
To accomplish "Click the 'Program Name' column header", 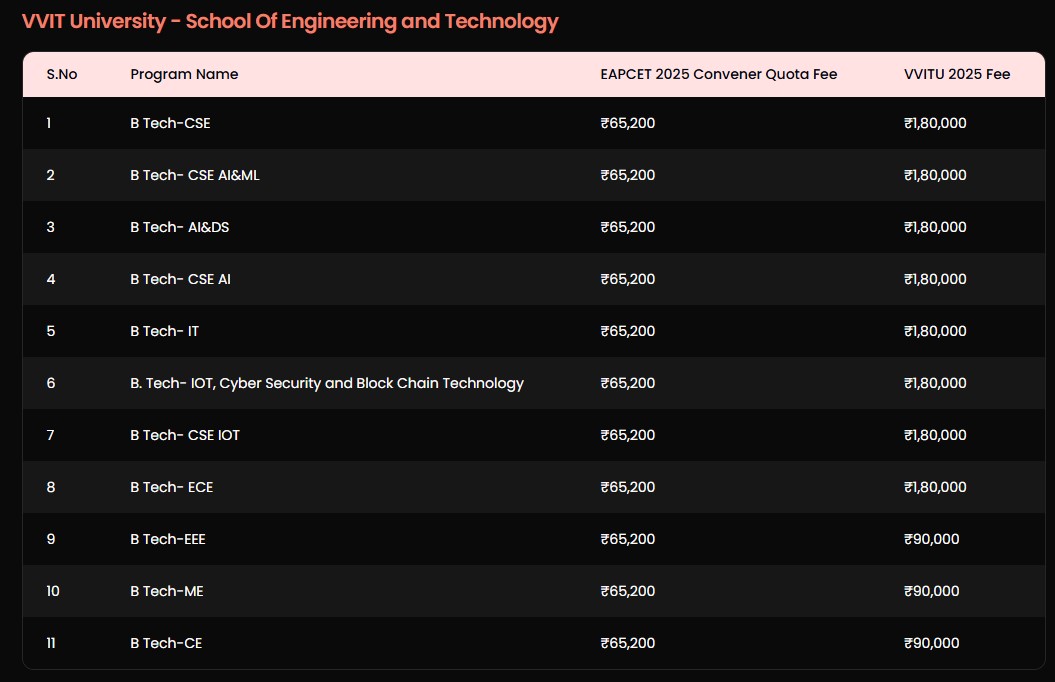I will tap(184, 74).
